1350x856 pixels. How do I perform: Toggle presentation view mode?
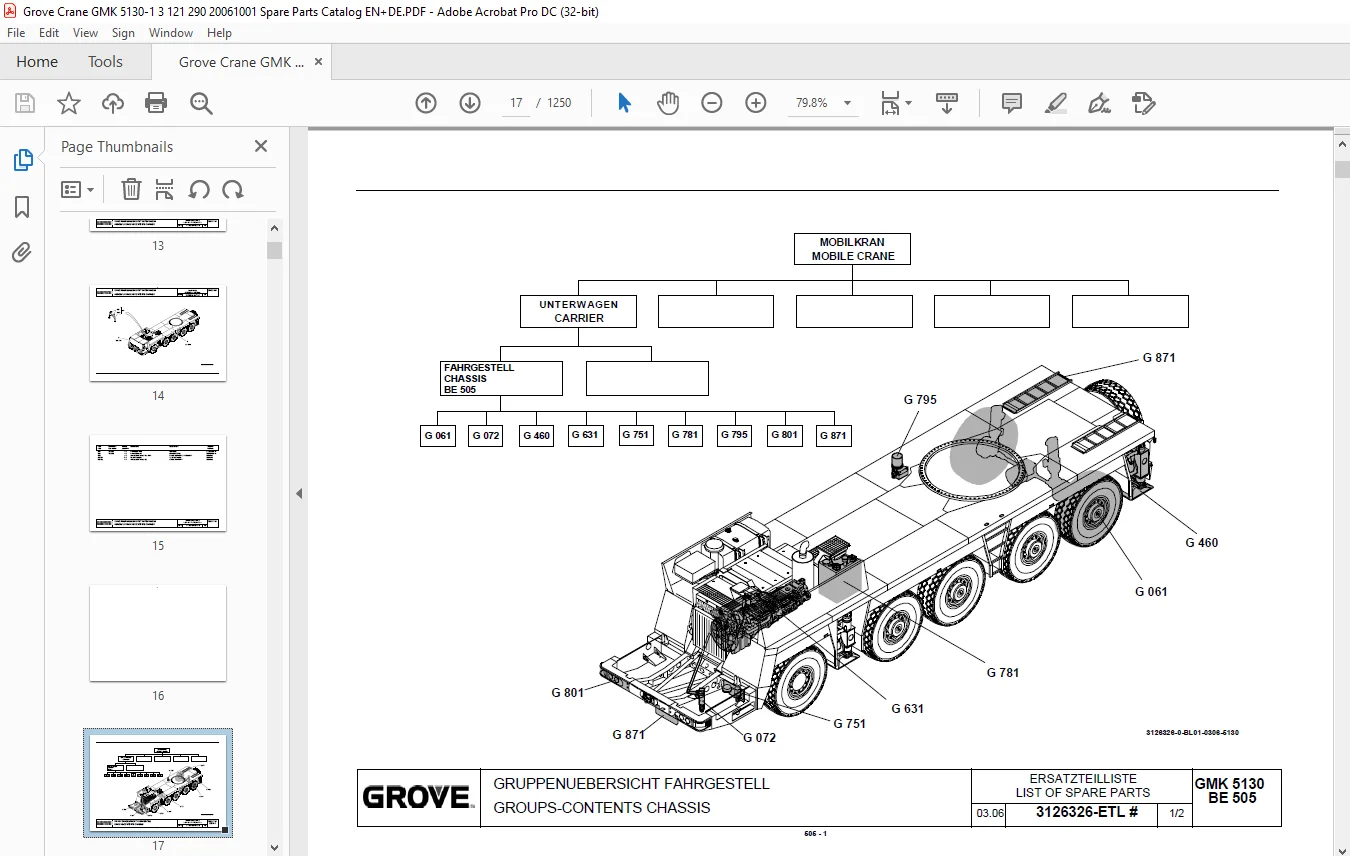pyautogui.click(x=946, y=103)
